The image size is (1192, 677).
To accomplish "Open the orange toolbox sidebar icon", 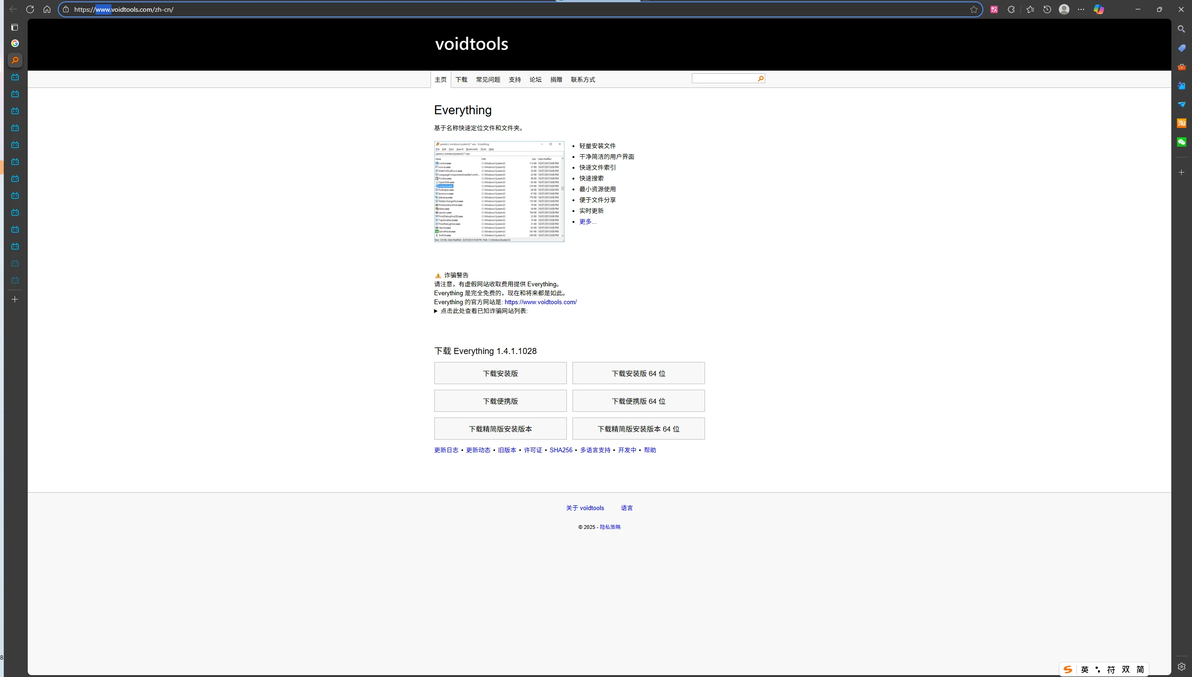I will click(x=1181, y=67).
